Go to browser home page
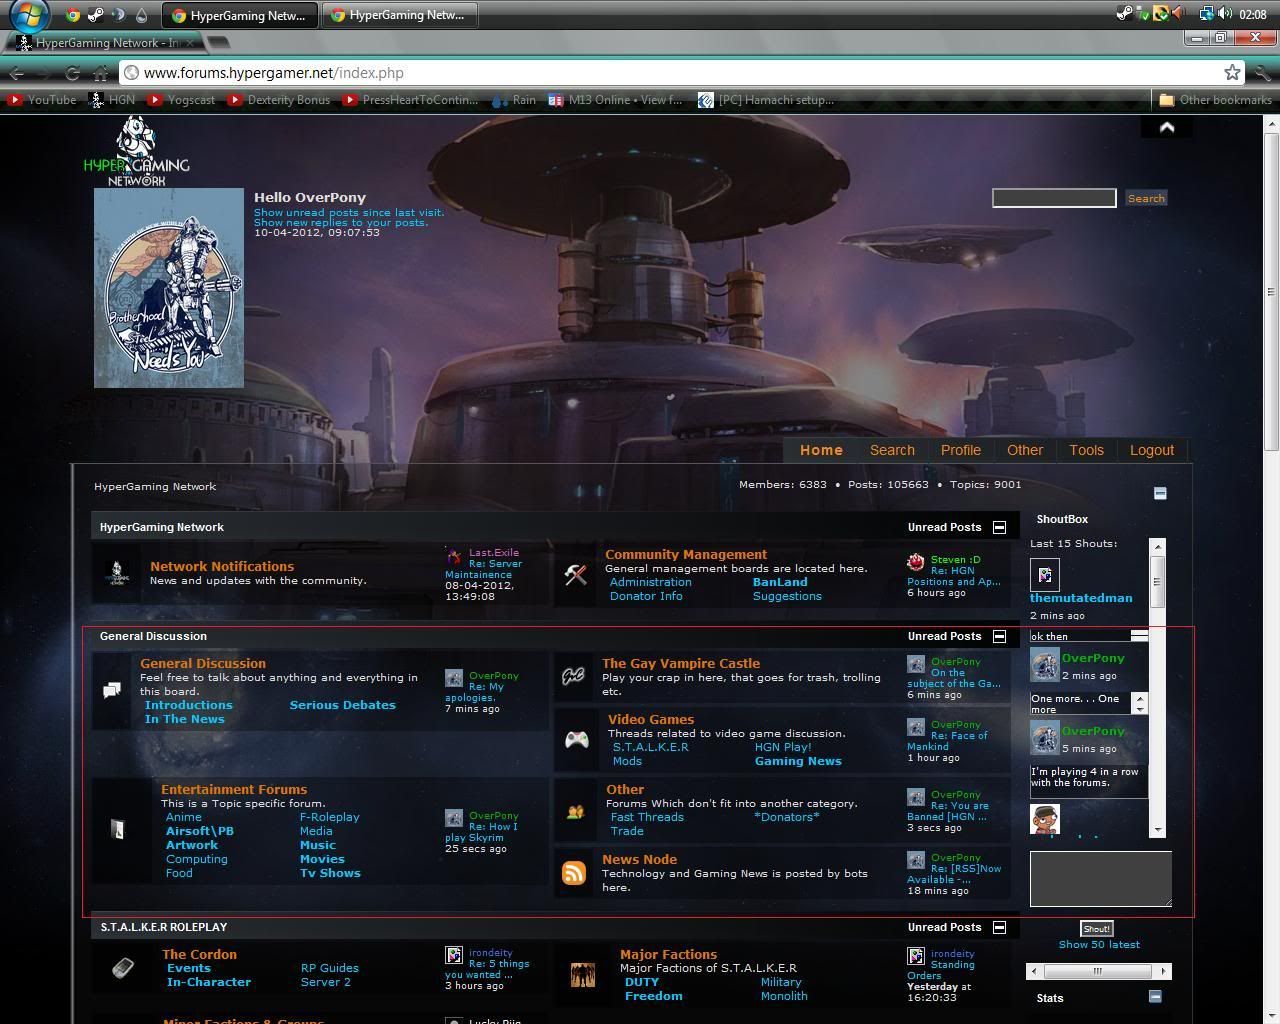 click(x=100, y=73)
